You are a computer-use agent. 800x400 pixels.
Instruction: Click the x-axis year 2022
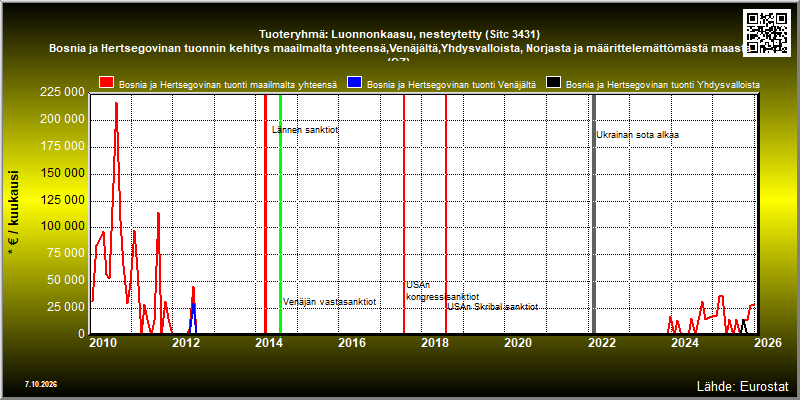(602, 343)
